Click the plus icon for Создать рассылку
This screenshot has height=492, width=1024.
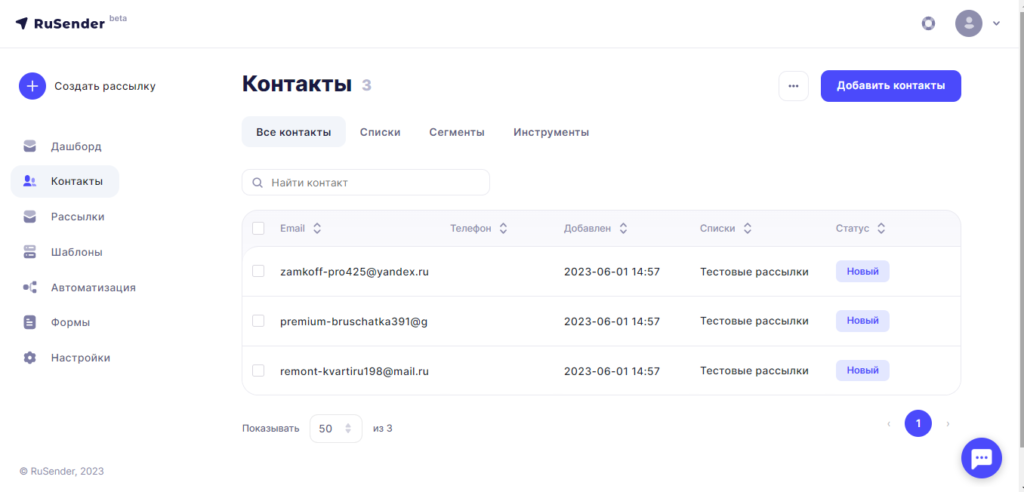[x=32, y=86]
